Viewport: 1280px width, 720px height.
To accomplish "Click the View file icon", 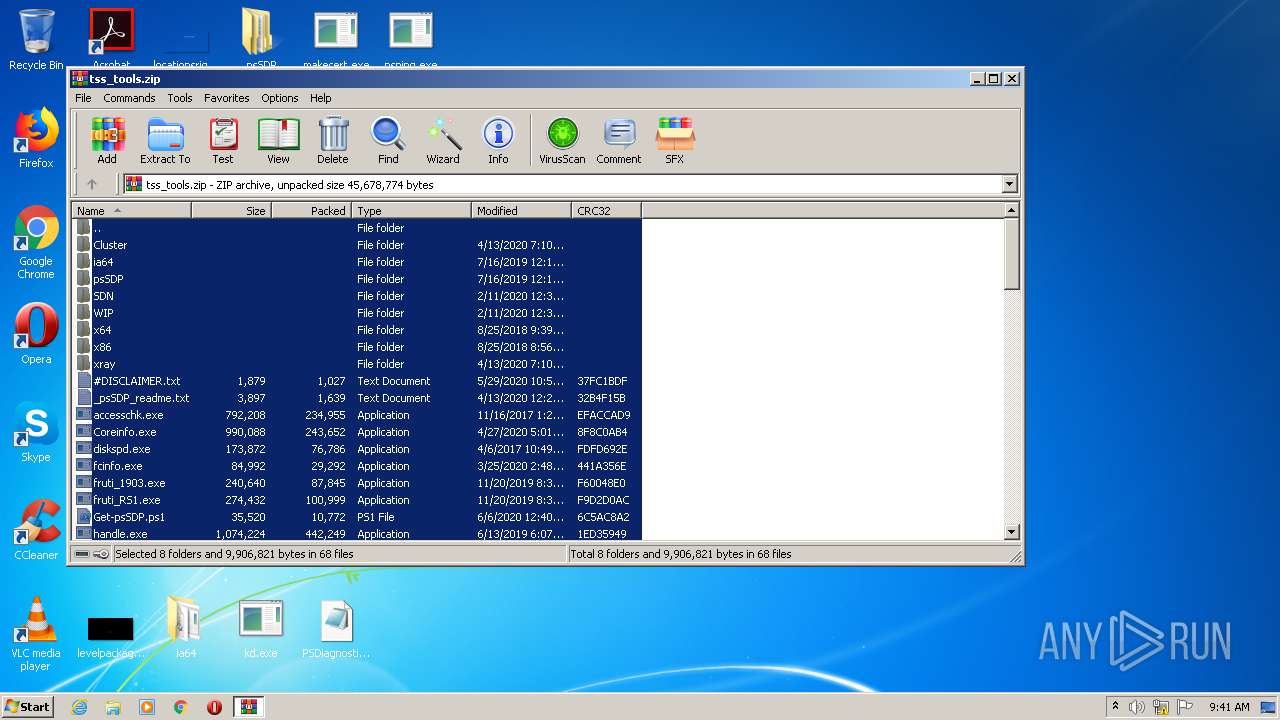I will (278, 141).
